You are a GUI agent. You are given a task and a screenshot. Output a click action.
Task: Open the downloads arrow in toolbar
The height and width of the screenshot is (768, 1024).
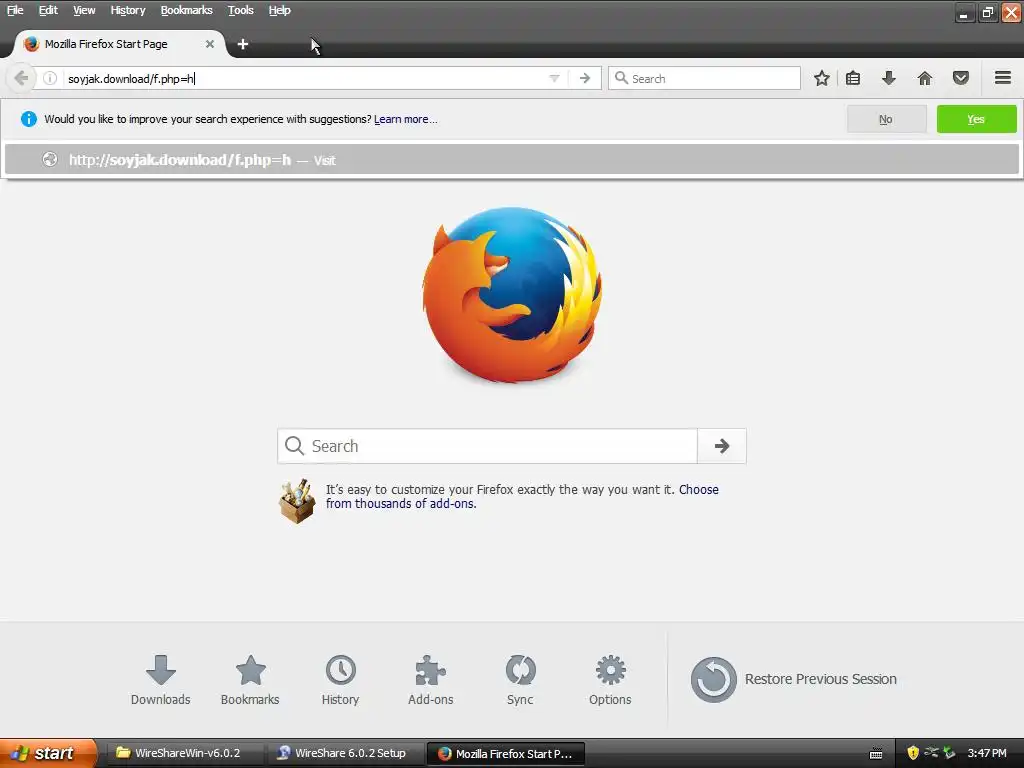[x=888, y=78]
